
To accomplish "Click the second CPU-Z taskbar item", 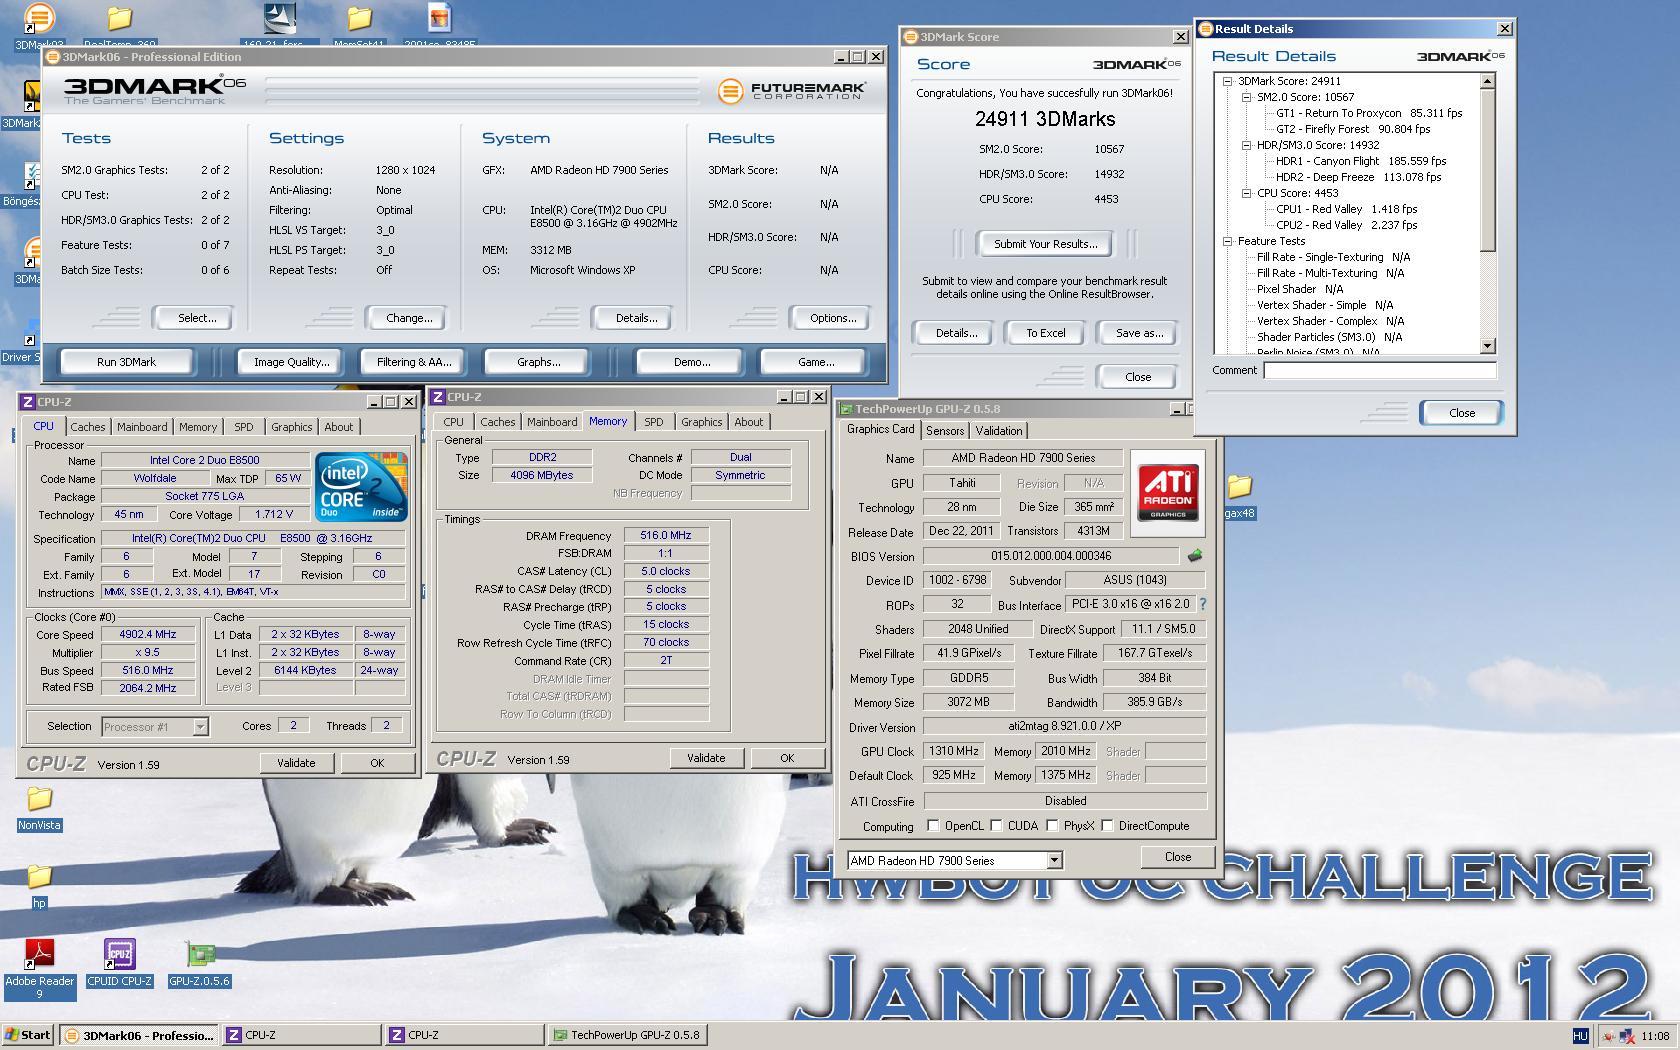I will click(x=465, y=1035).
